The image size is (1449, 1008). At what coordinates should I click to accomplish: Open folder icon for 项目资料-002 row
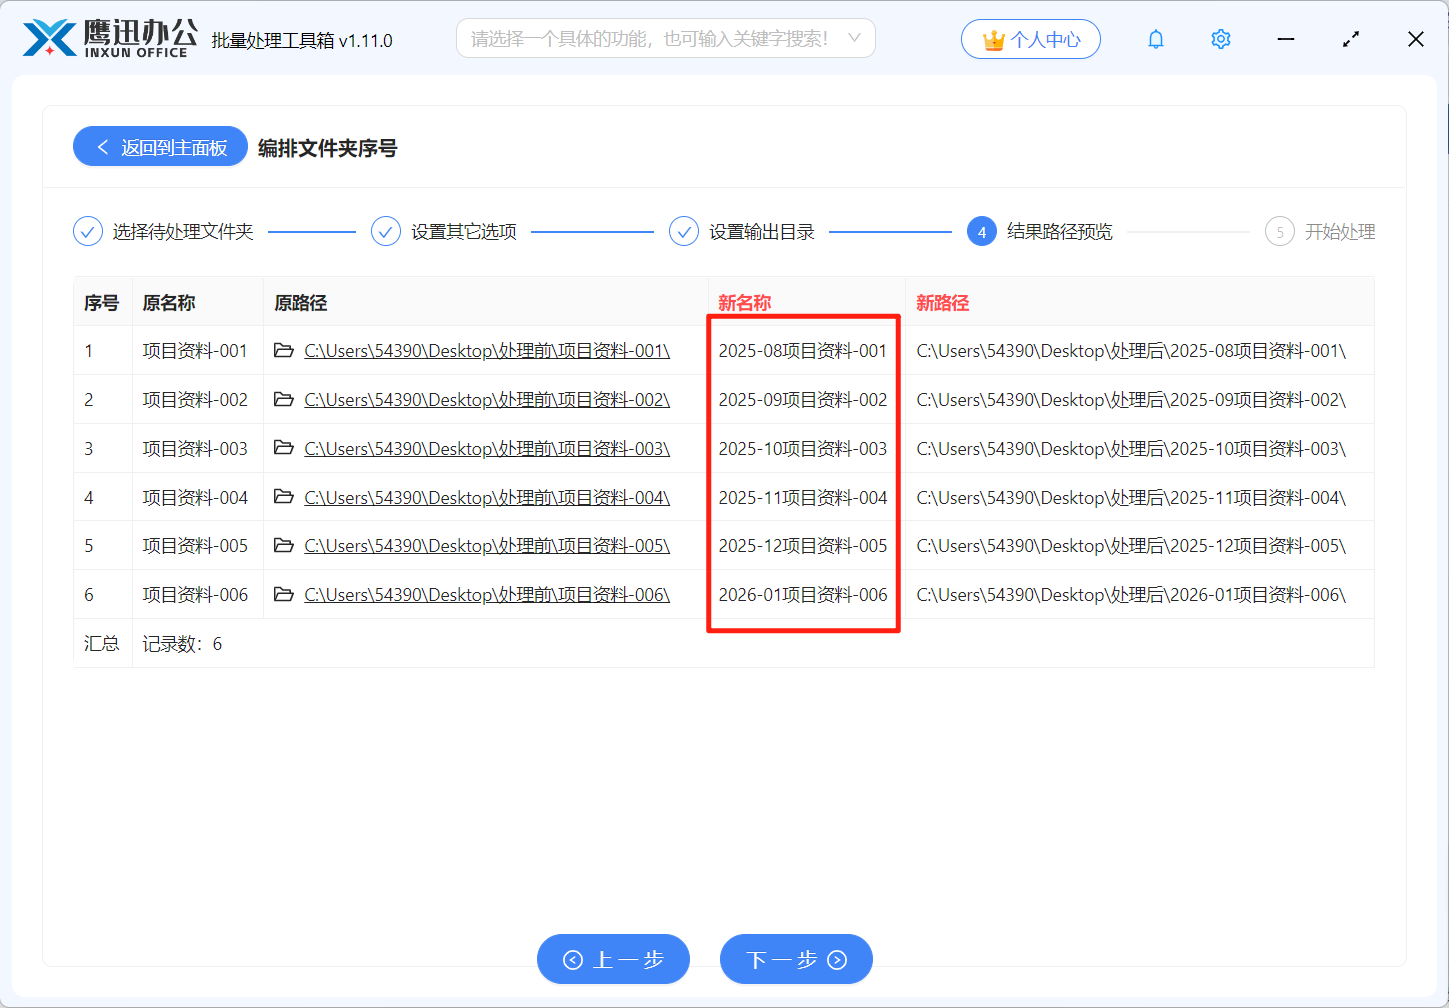(284, 400)
